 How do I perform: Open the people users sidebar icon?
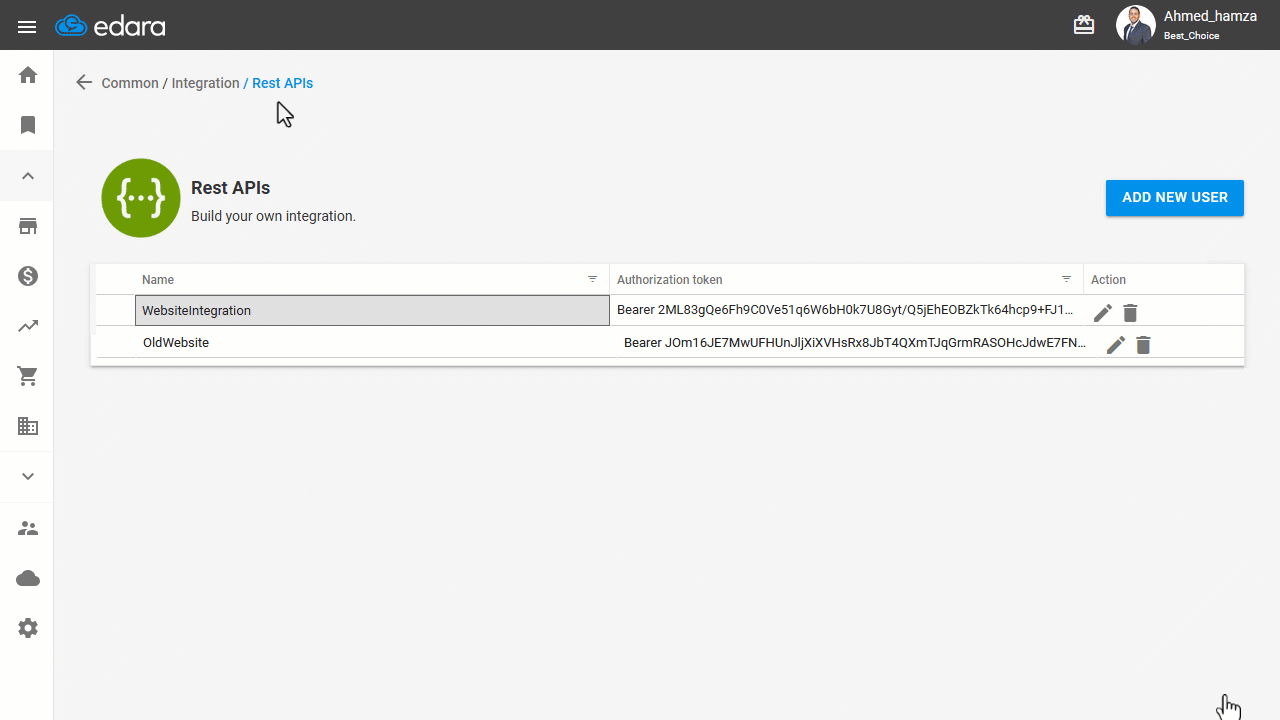[x=28, y=528]
